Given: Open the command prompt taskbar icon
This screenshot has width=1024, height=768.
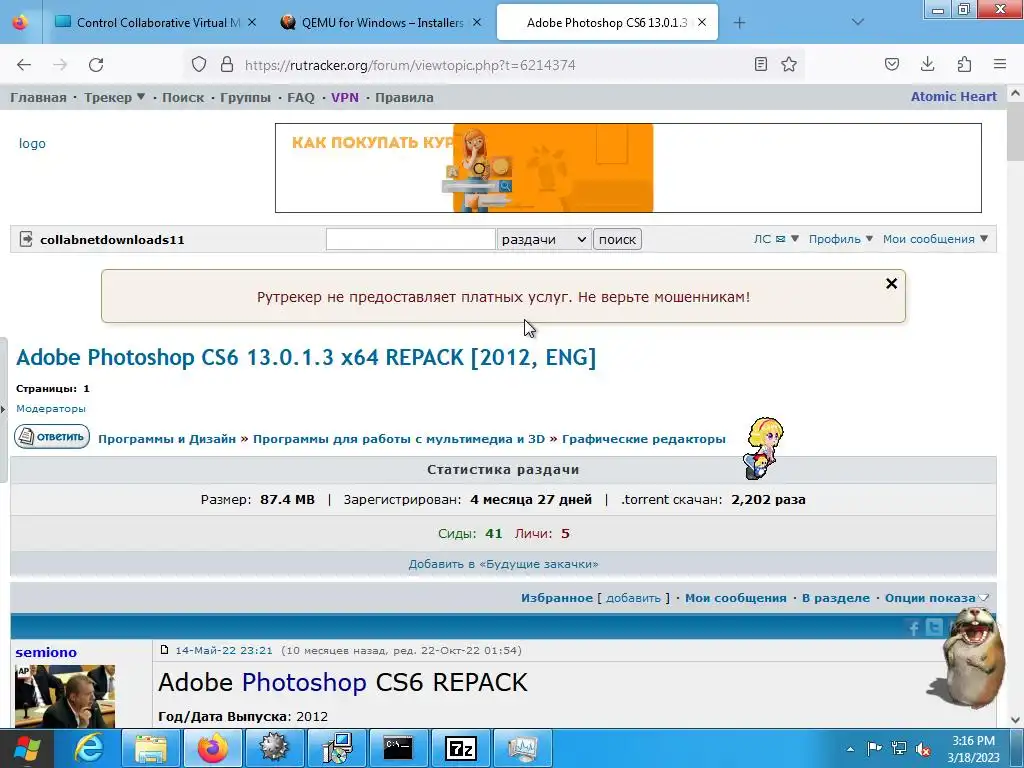Looking at the screenshot, I should 398,748.
